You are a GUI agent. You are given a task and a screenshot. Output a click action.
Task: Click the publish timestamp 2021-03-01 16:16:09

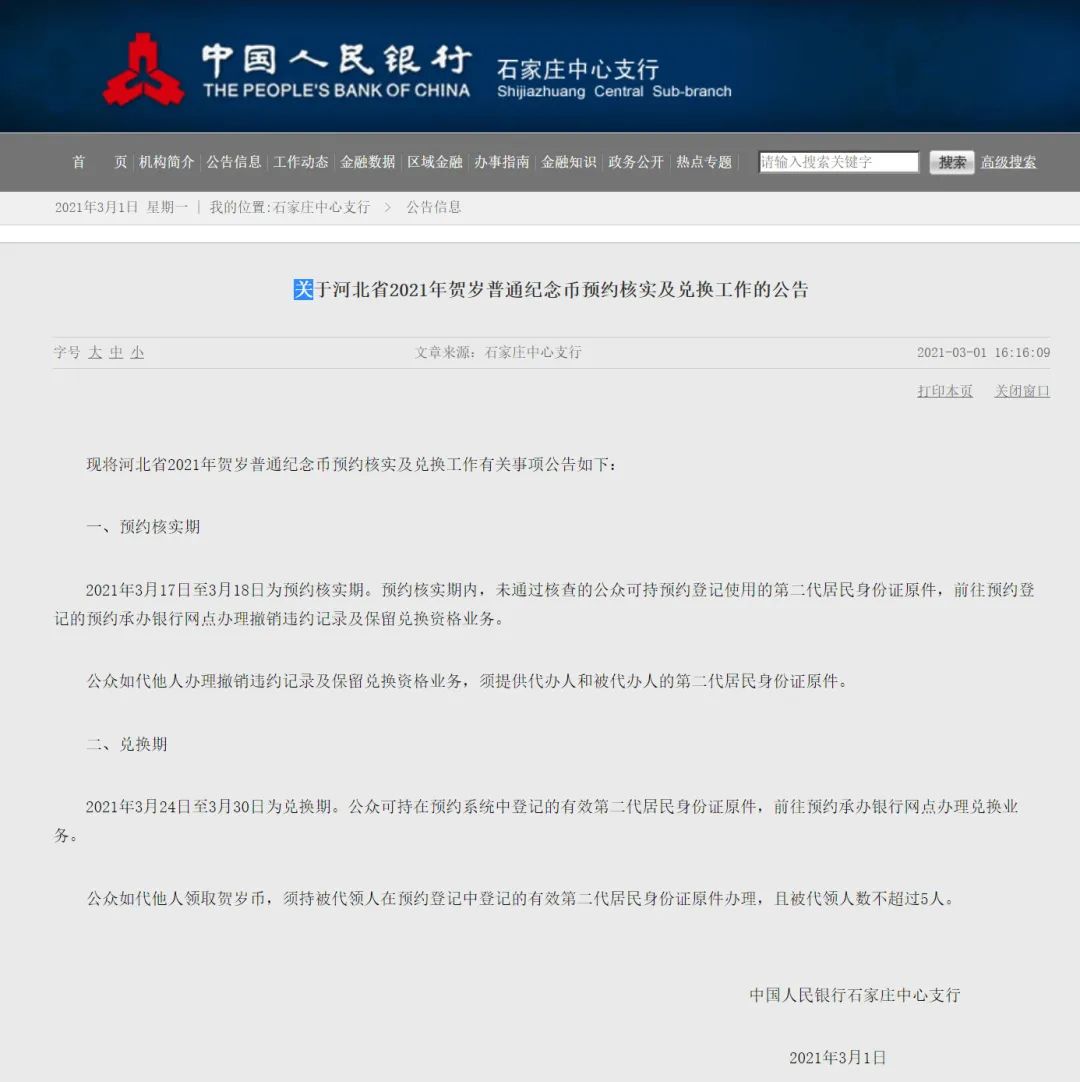point(983,353)
